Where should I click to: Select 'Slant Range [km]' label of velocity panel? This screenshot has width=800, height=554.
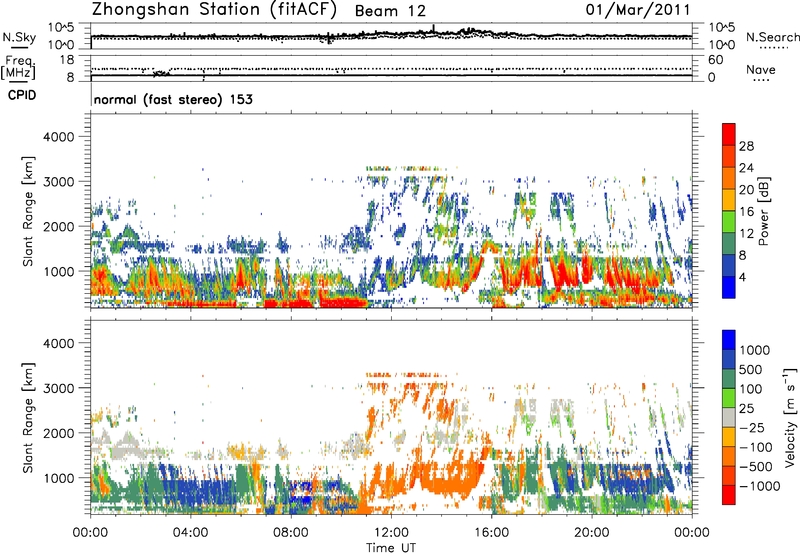click(28, 418)
